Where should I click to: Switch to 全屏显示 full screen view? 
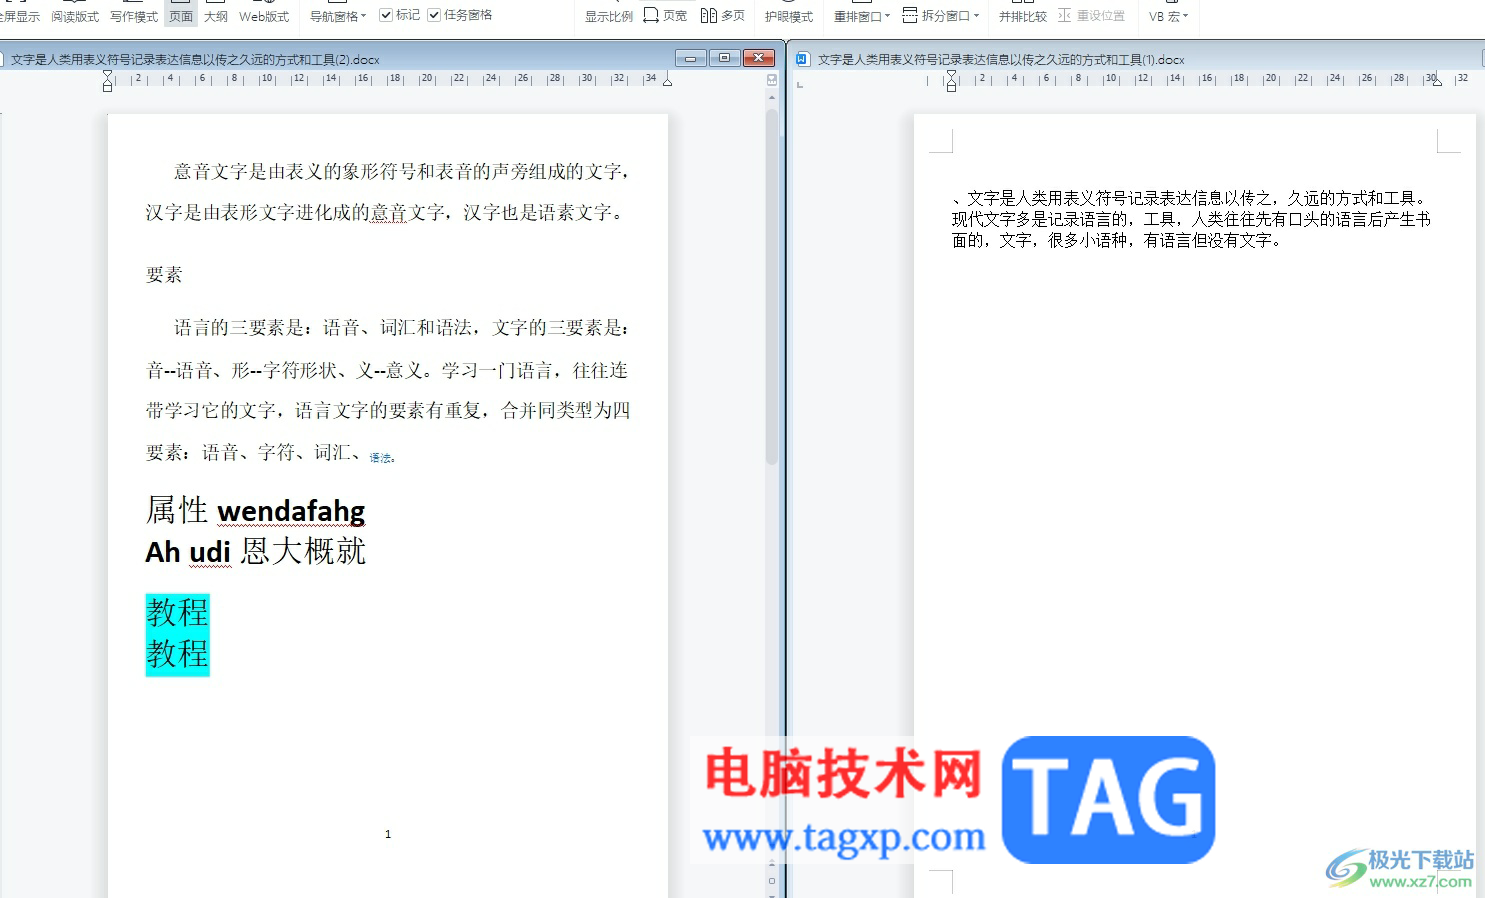point(19,15)
